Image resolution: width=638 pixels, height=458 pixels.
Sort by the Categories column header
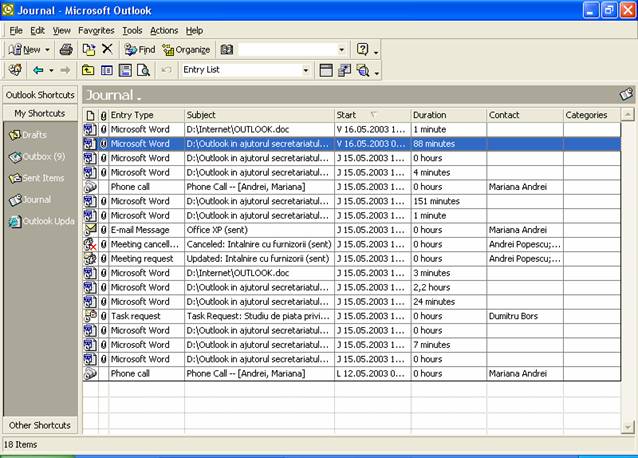click(x=592, y=115)
